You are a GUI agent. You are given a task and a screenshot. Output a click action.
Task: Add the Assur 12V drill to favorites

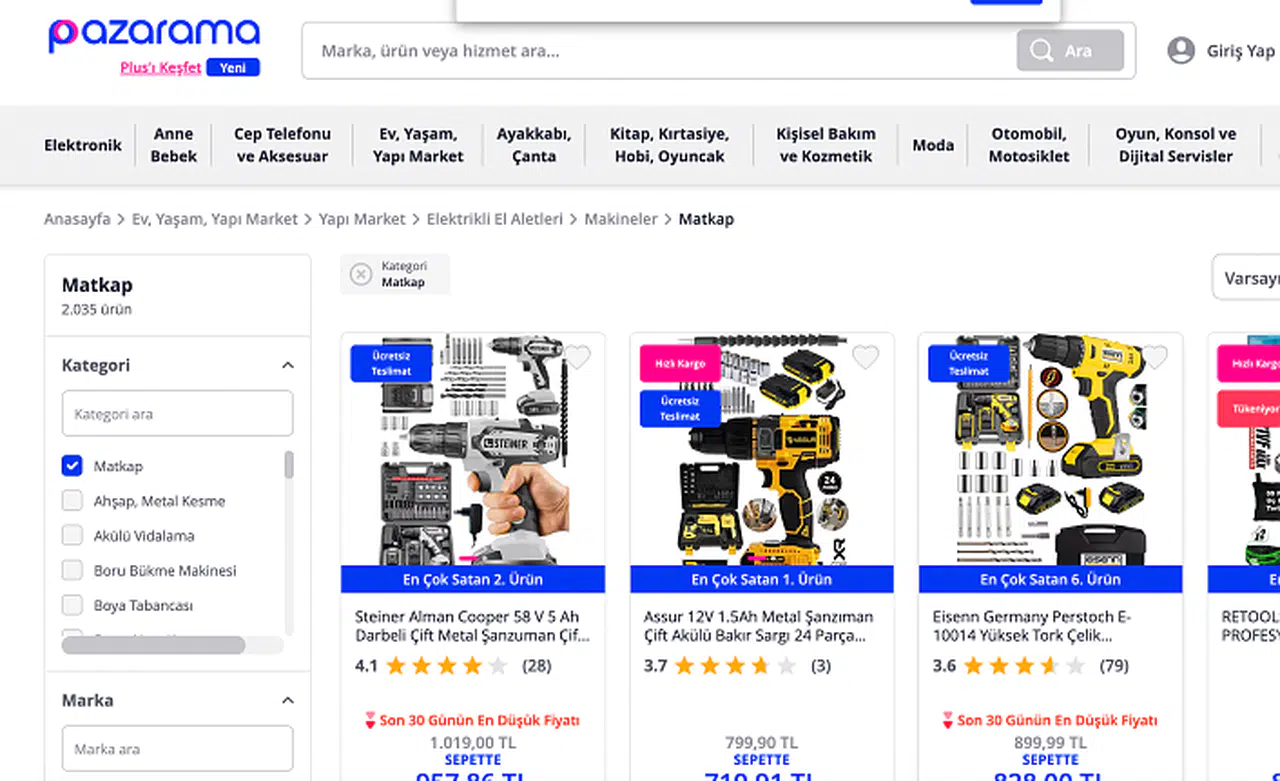866,357
